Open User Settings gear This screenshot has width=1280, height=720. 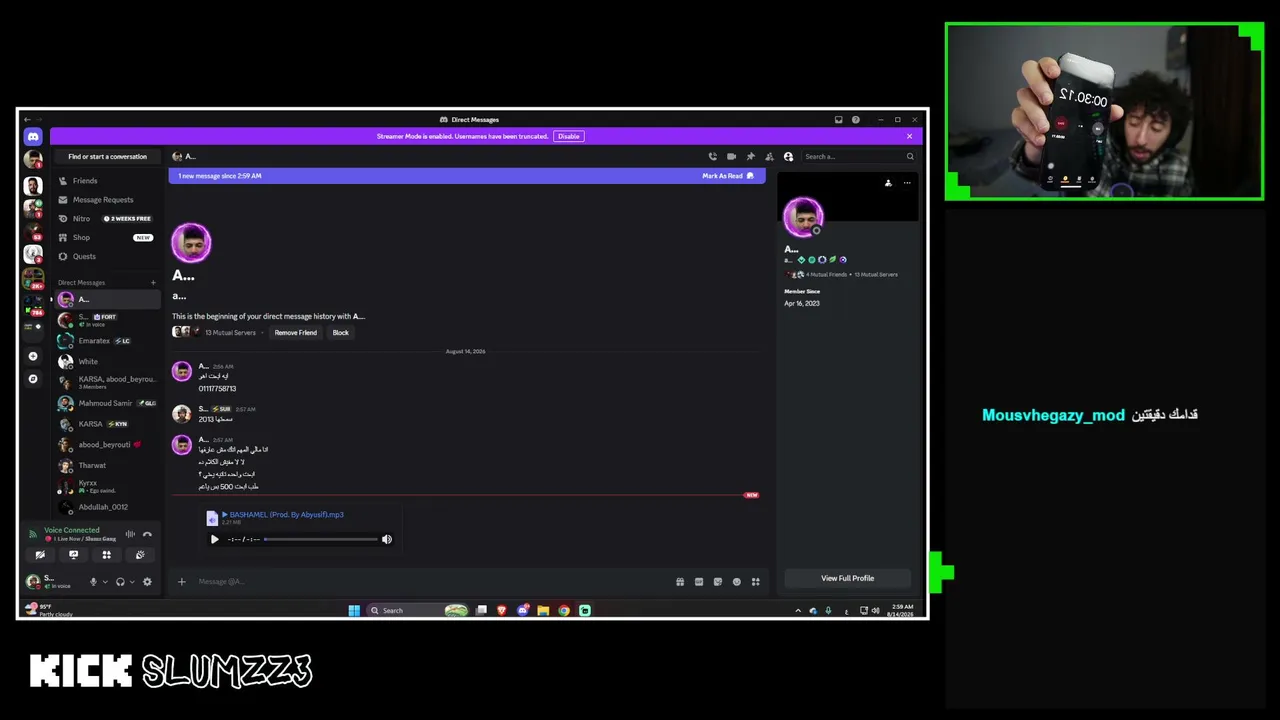click(147, 582)
